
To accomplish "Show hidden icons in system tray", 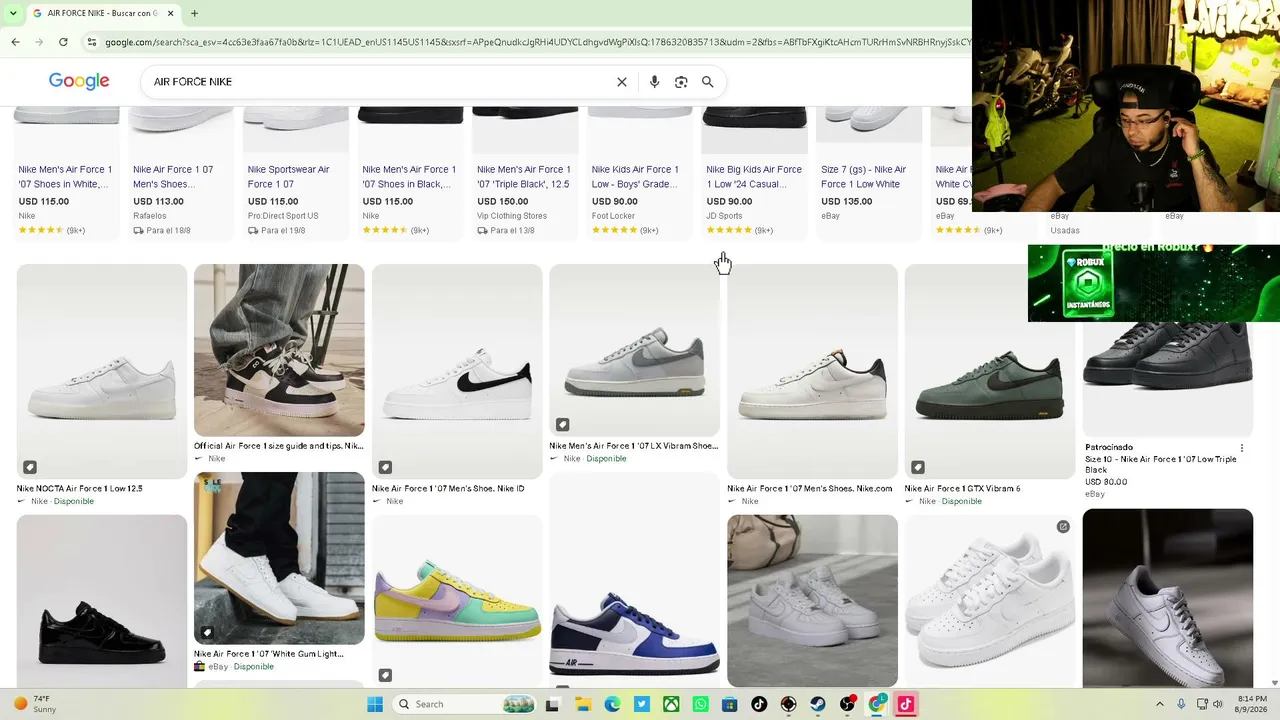I will point(1160,704).
